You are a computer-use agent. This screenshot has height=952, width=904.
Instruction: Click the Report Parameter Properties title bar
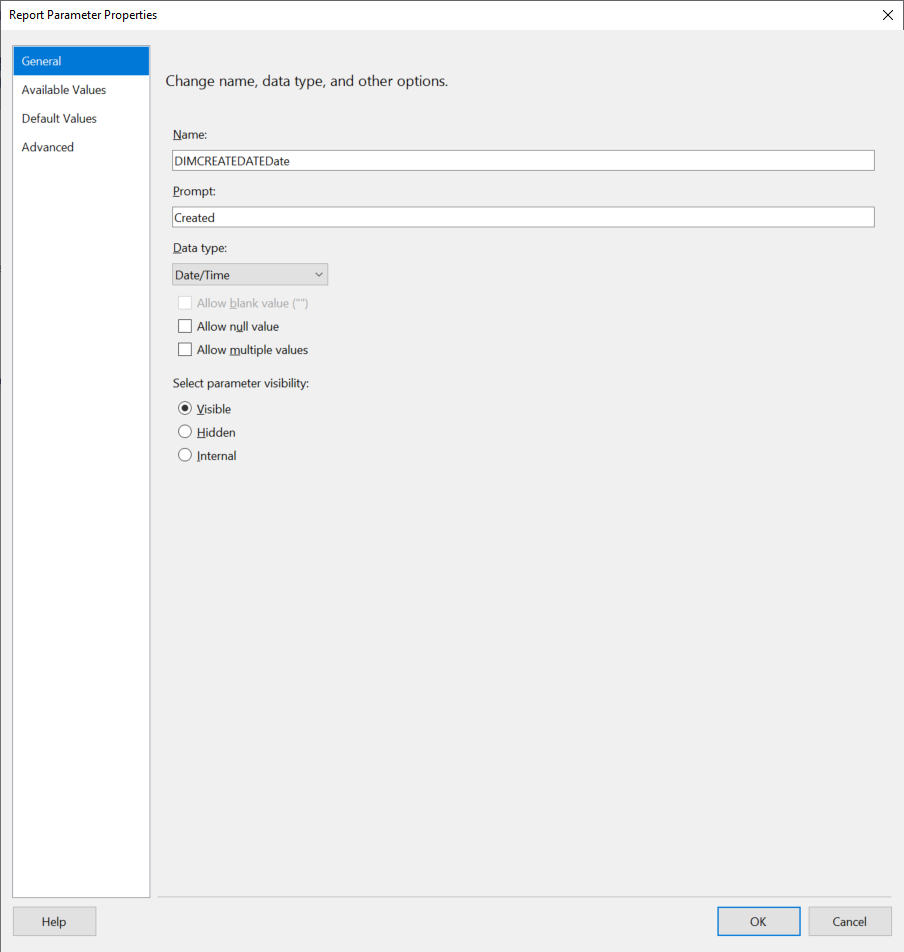(x=400, y=15)
